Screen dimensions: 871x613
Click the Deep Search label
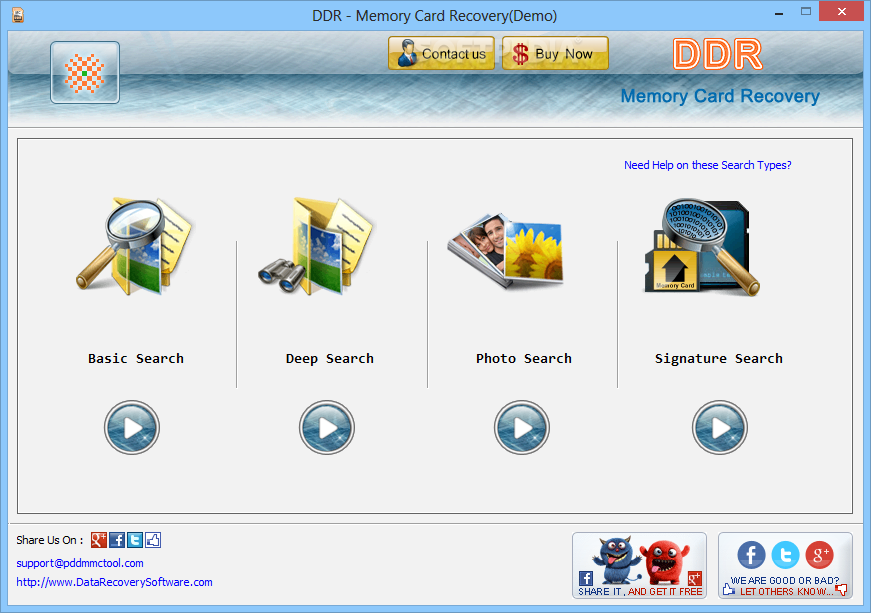[x=329, y=359]
